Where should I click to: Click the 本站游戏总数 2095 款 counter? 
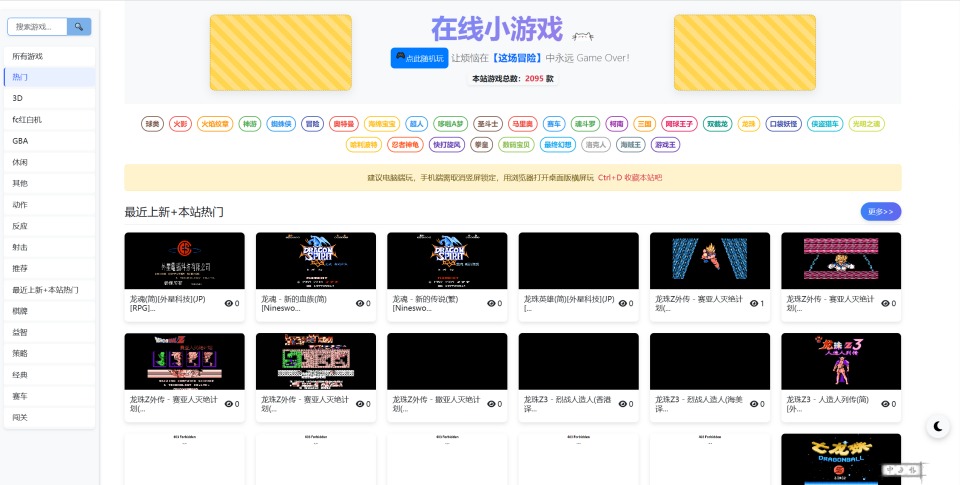tap(513, 78)
